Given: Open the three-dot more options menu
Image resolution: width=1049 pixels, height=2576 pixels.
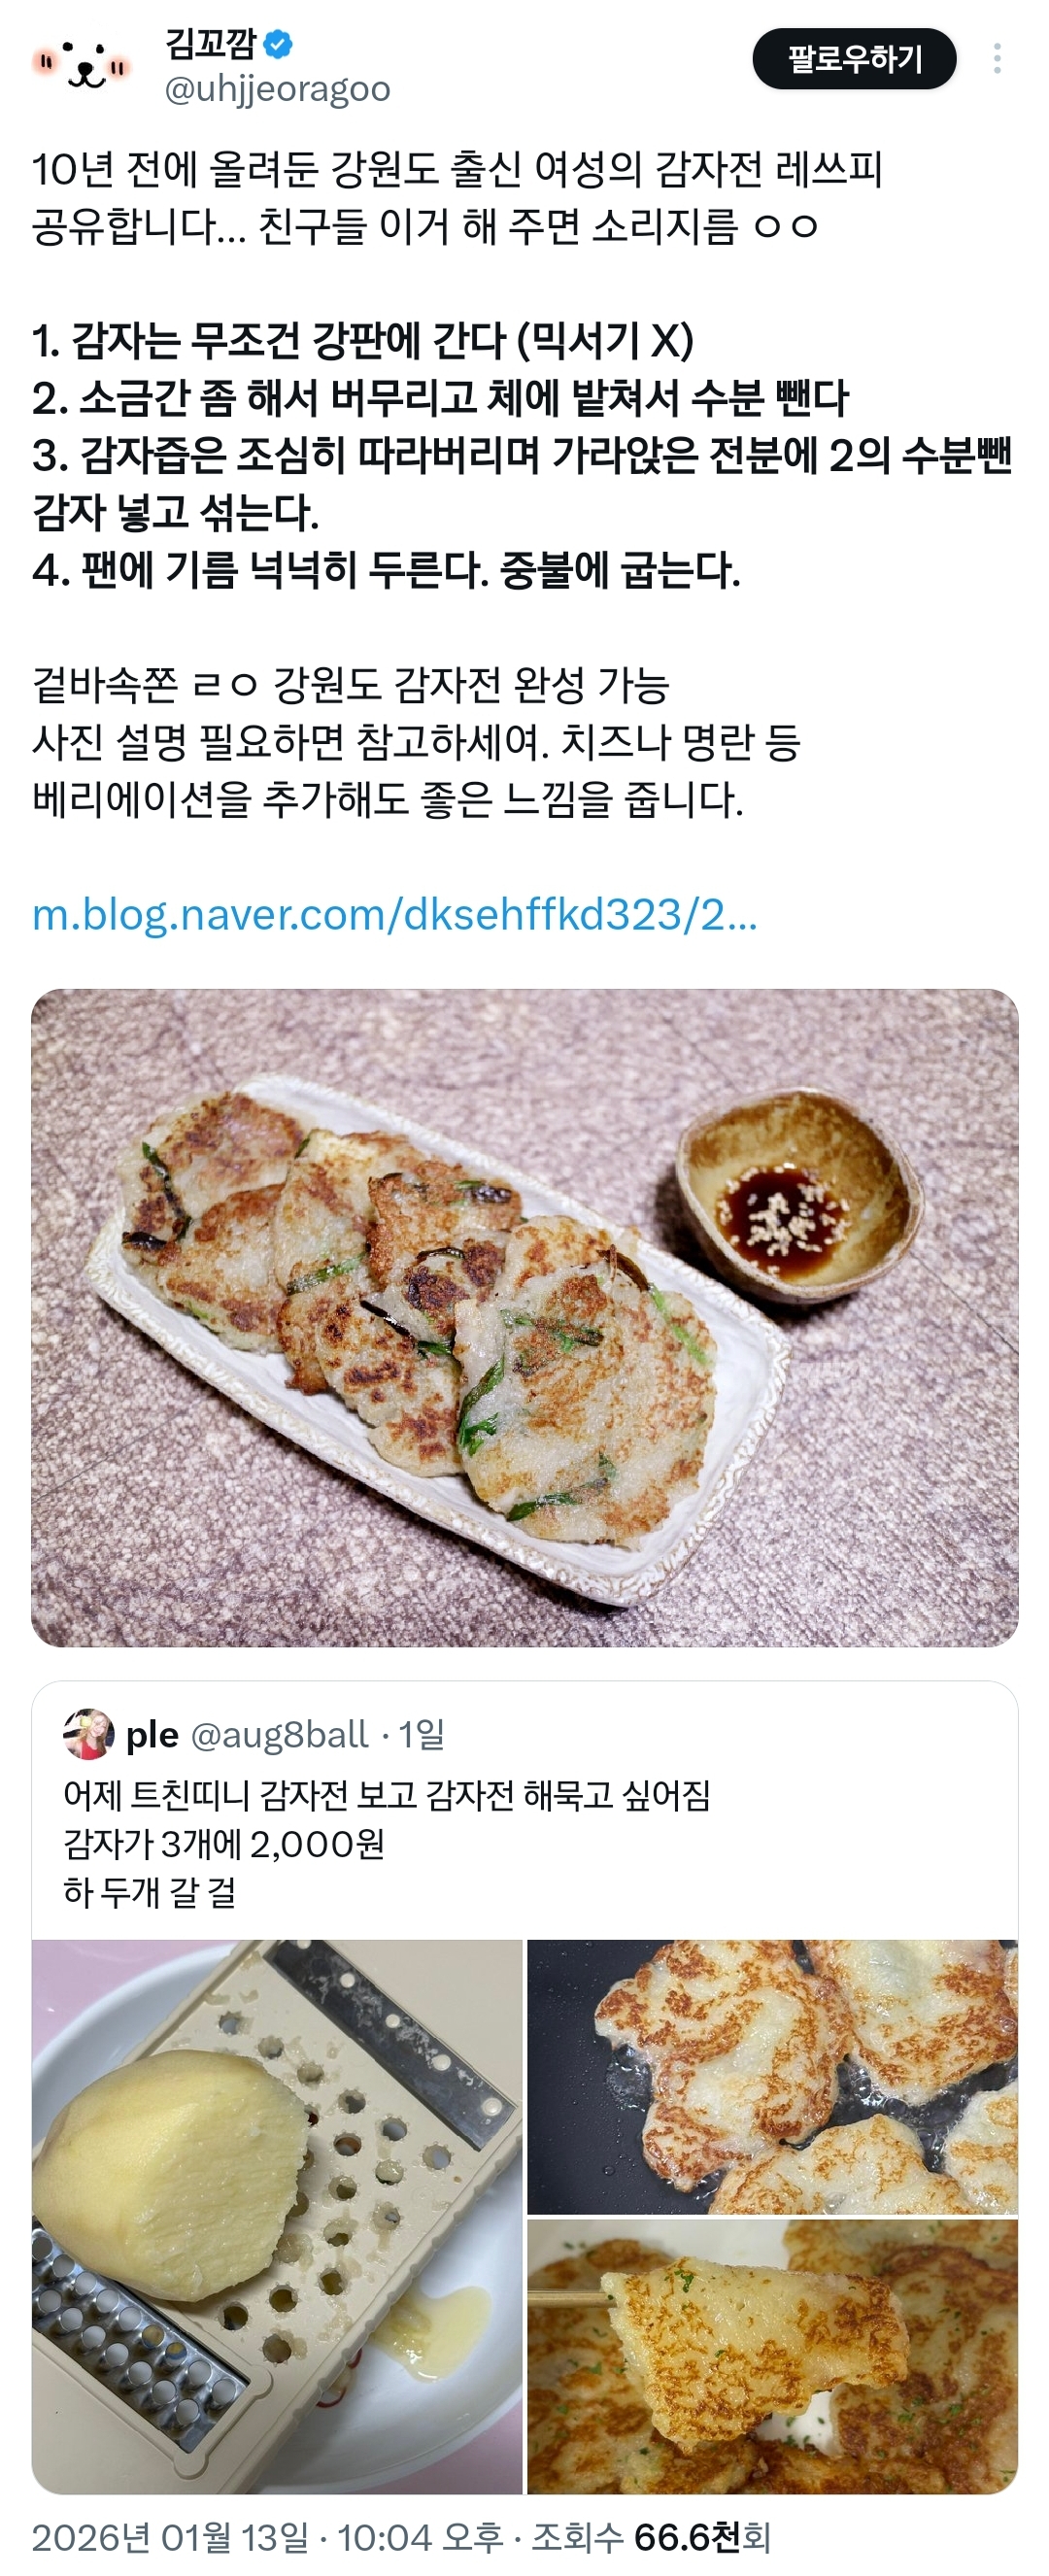Looking at the screenshot, I should click(996, 59).
